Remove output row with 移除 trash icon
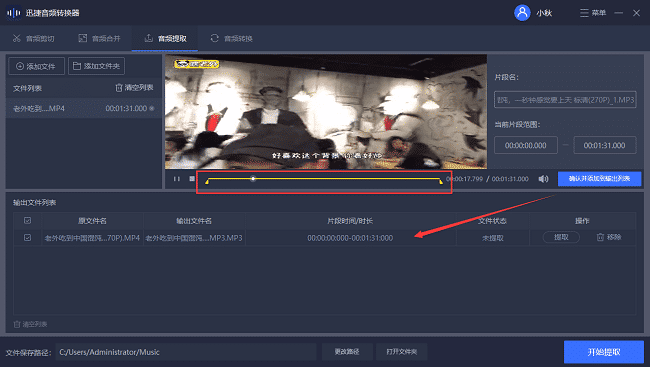The height and width of the screenshot is (367, 650). (600, 237)
